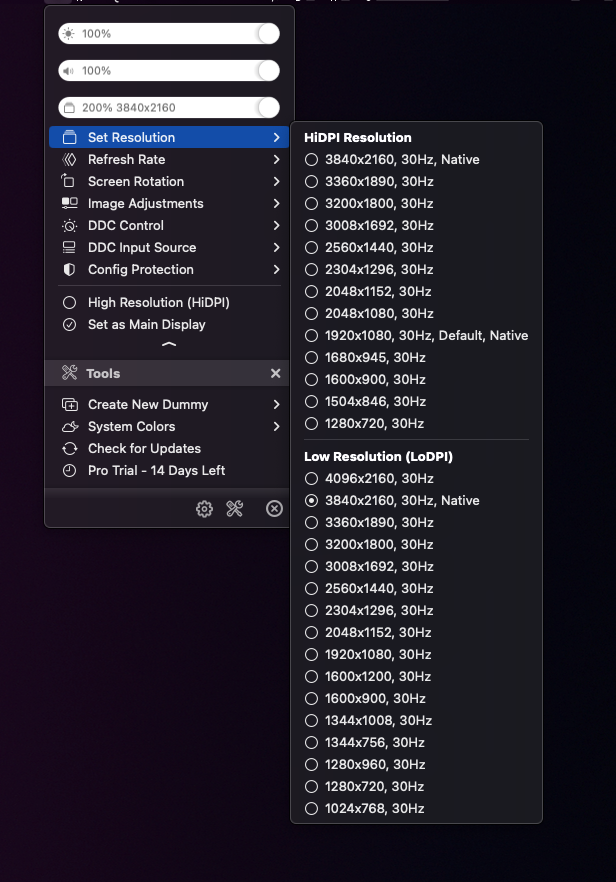
Task: Click the Image Adjustments icon
Action: point(69,203)
